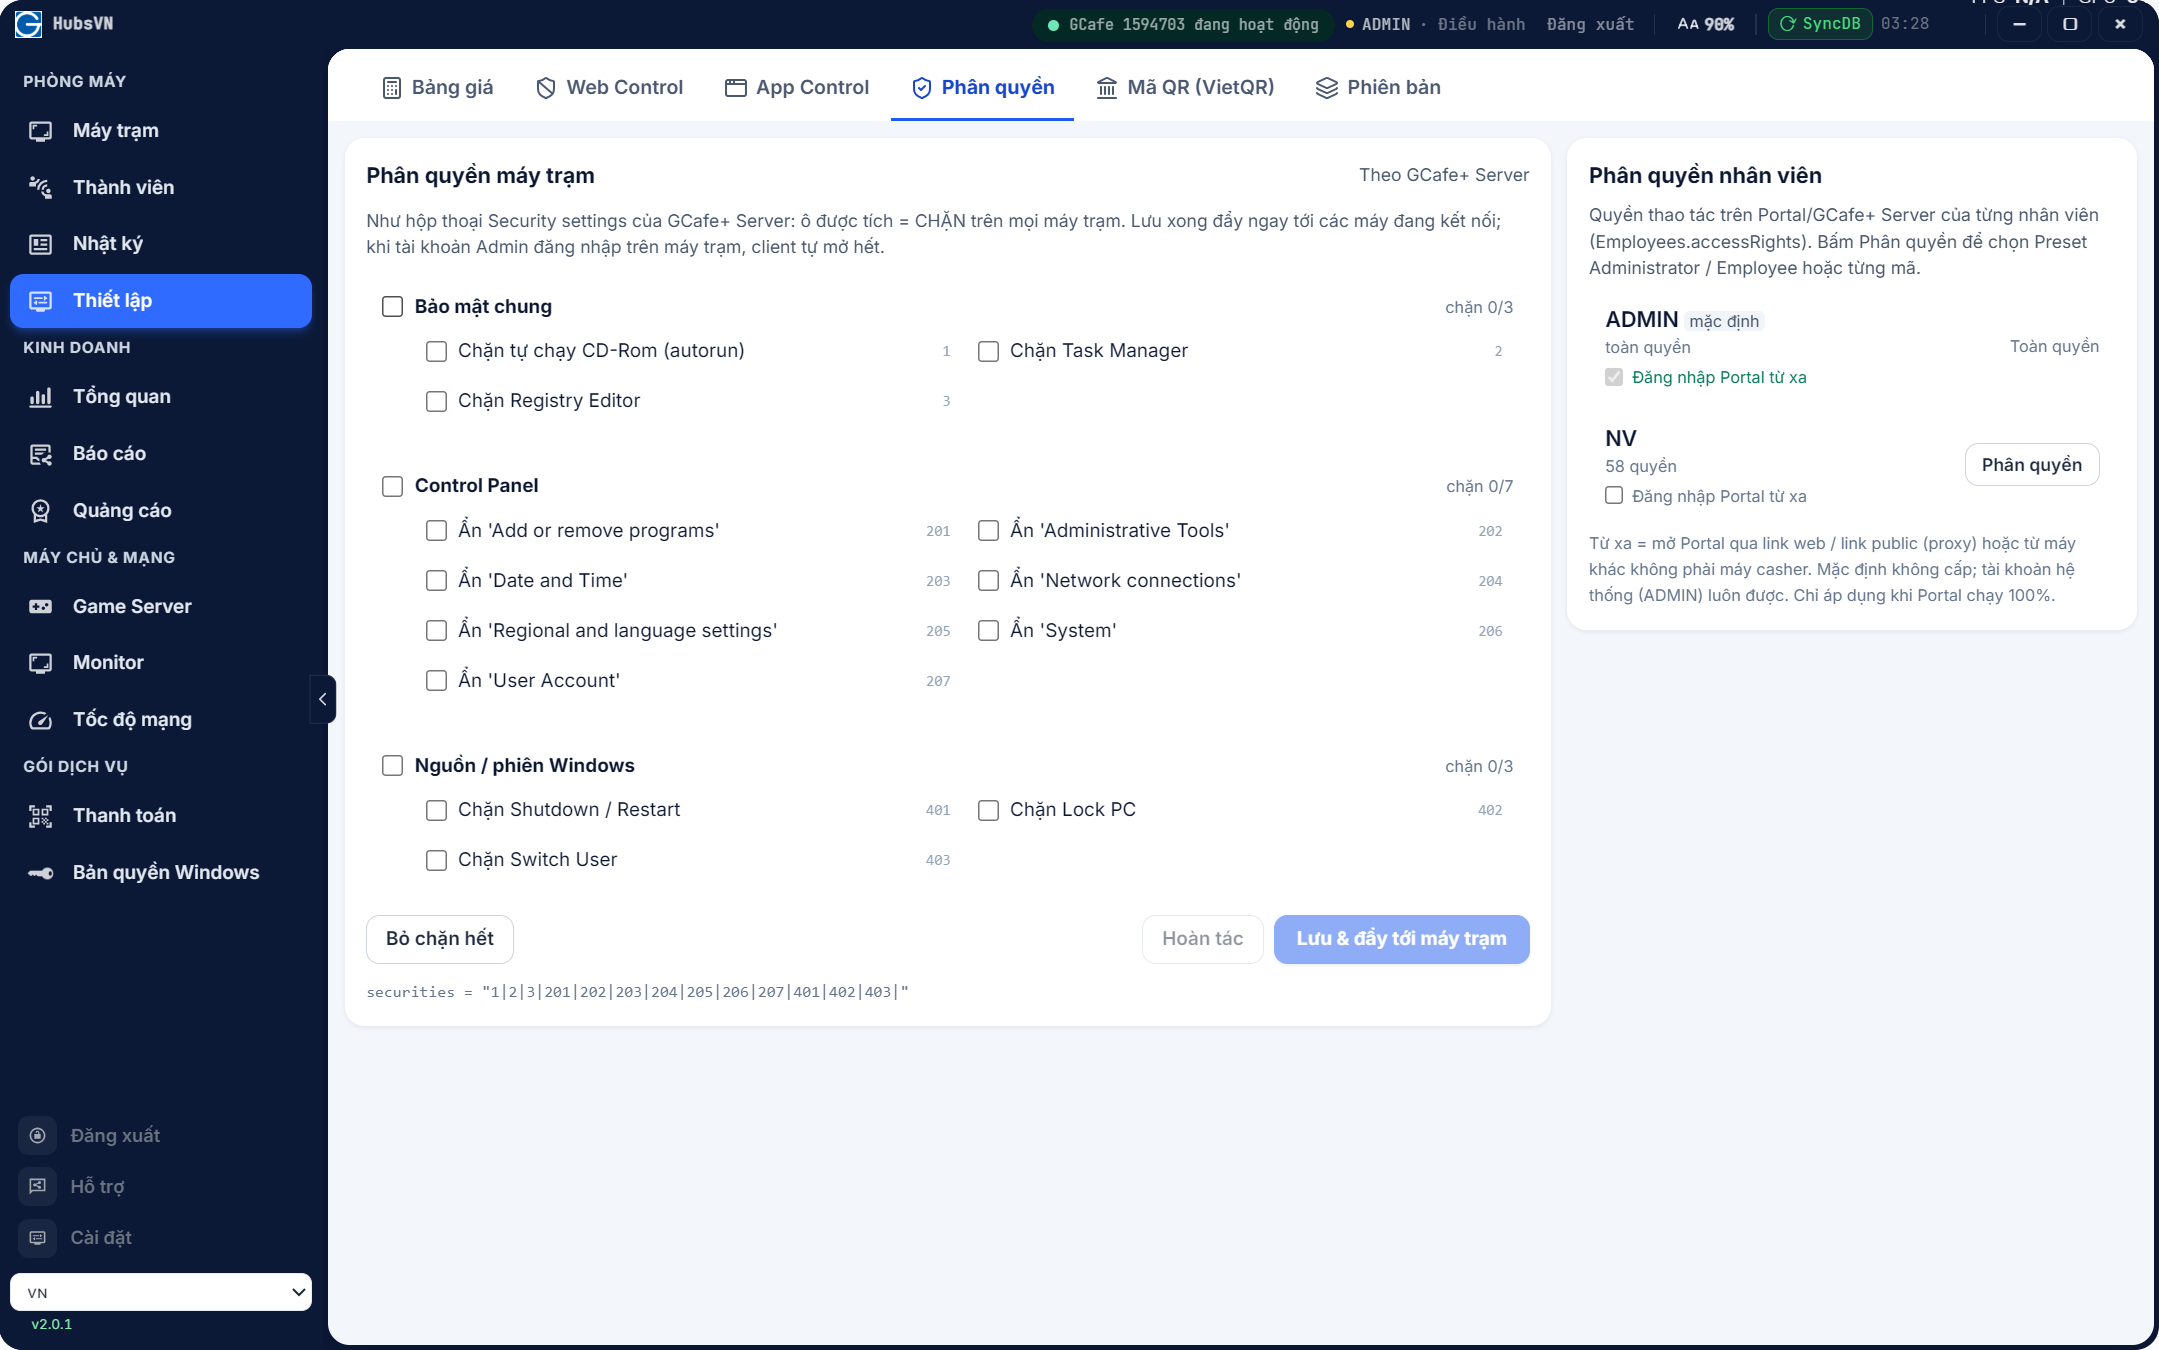Screen dimensions: 2159x1350
Task: Click the AA 90% zoom control
Action: 1705,24
